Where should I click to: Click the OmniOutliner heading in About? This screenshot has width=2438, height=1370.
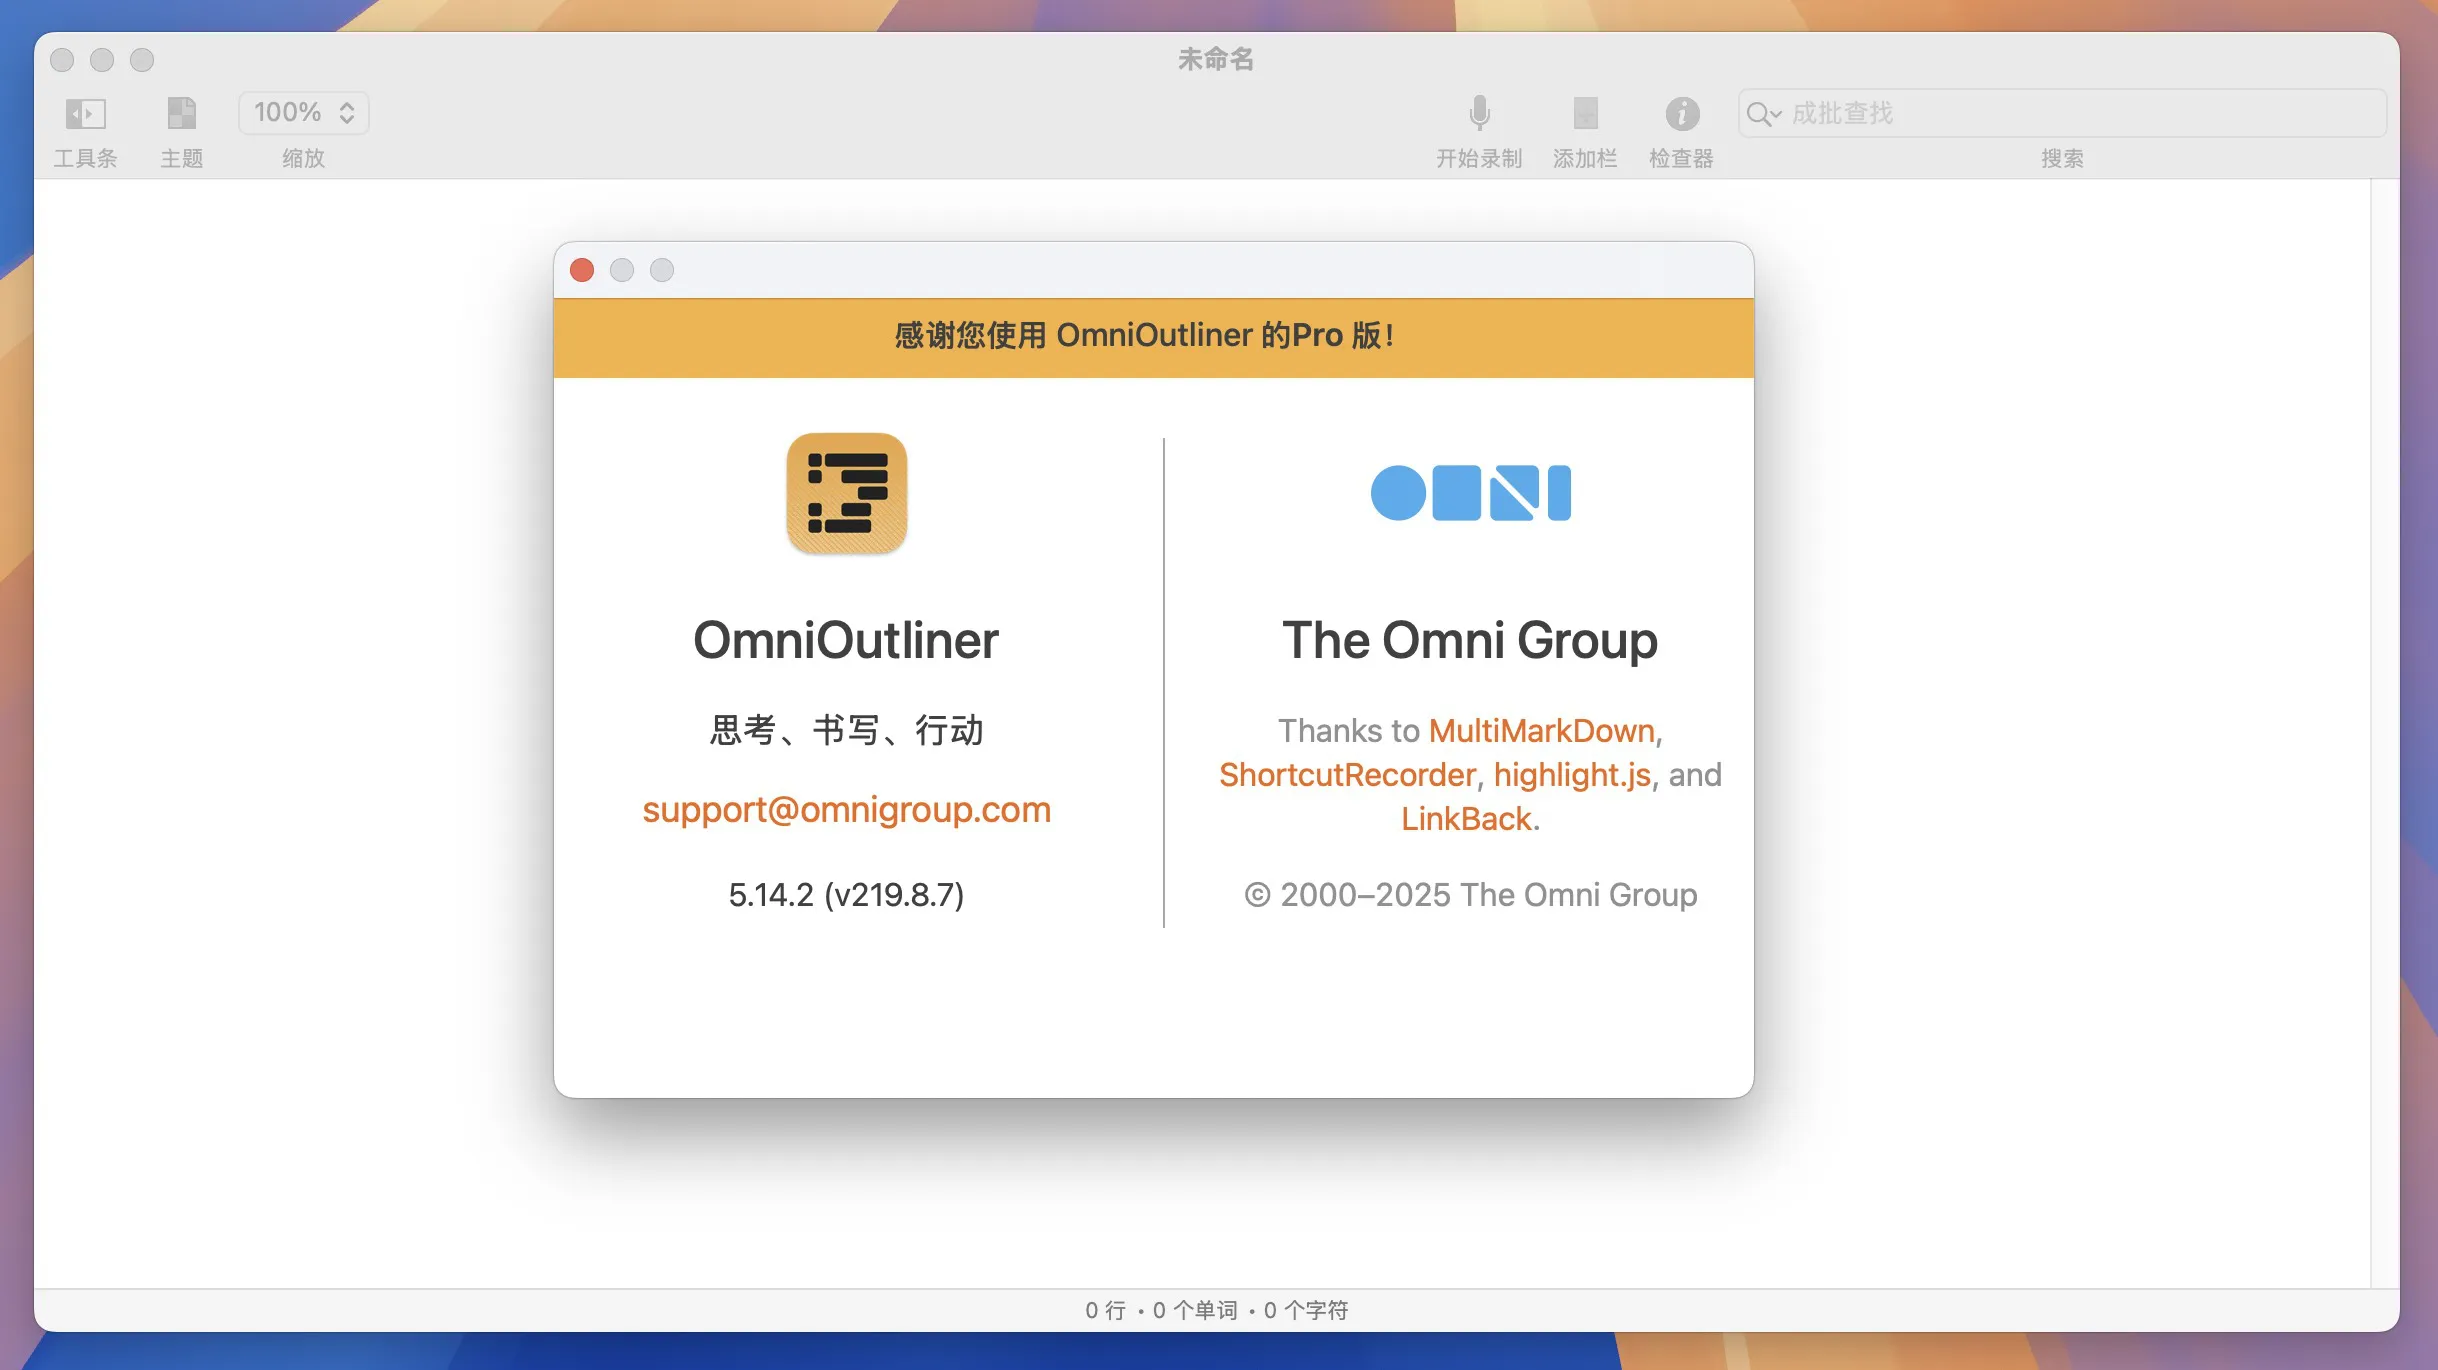pyautogui.click(x=846, y=640)
